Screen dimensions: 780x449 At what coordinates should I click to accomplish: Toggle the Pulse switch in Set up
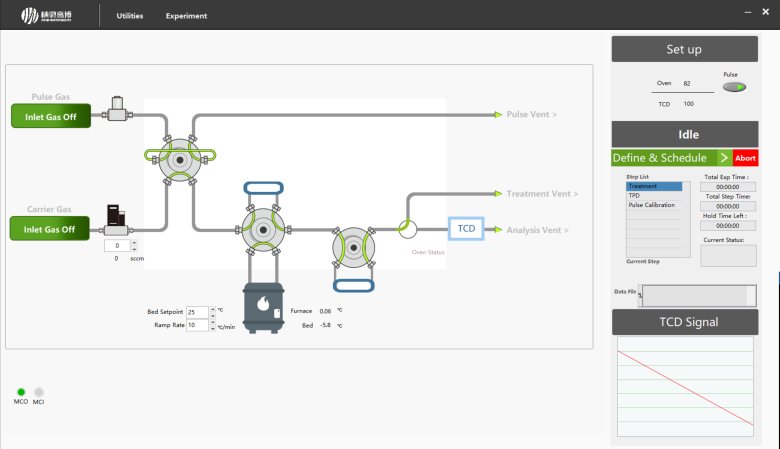pyautogui.click(x=734, y=88)
